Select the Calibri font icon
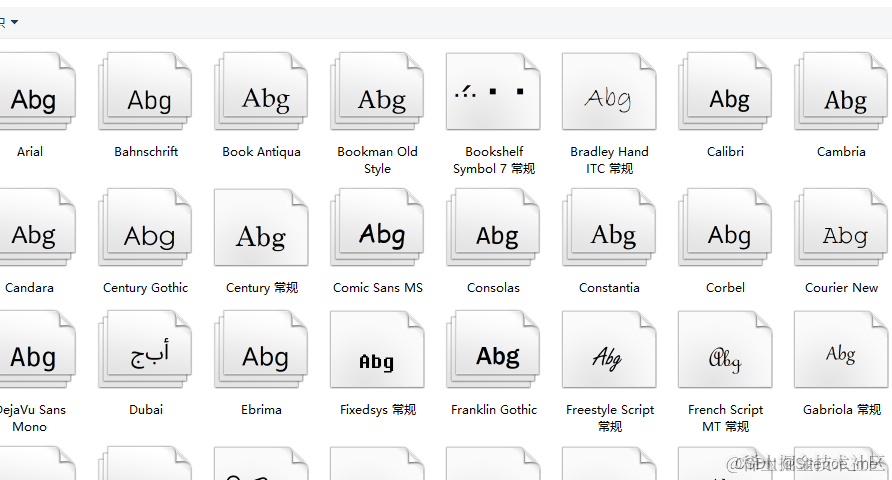 (x=725, y=91)
